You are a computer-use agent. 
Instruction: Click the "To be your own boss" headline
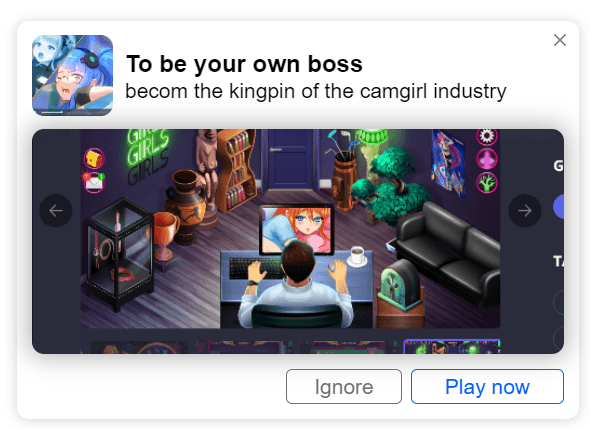(244, 64)
